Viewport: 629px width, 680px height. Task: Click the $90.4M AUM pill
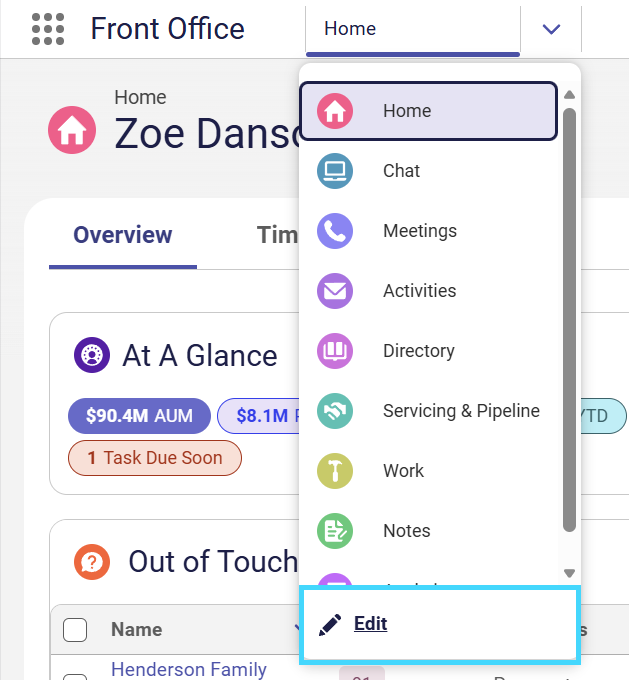click(139, 416)
